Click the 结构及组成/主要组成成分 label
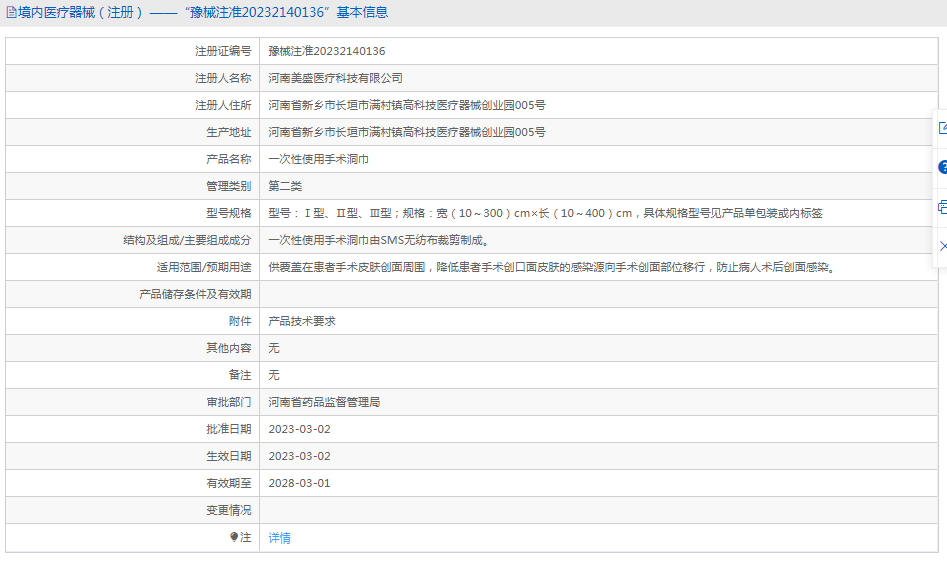Viewport: 947px width, 562px height. [187, 240]
